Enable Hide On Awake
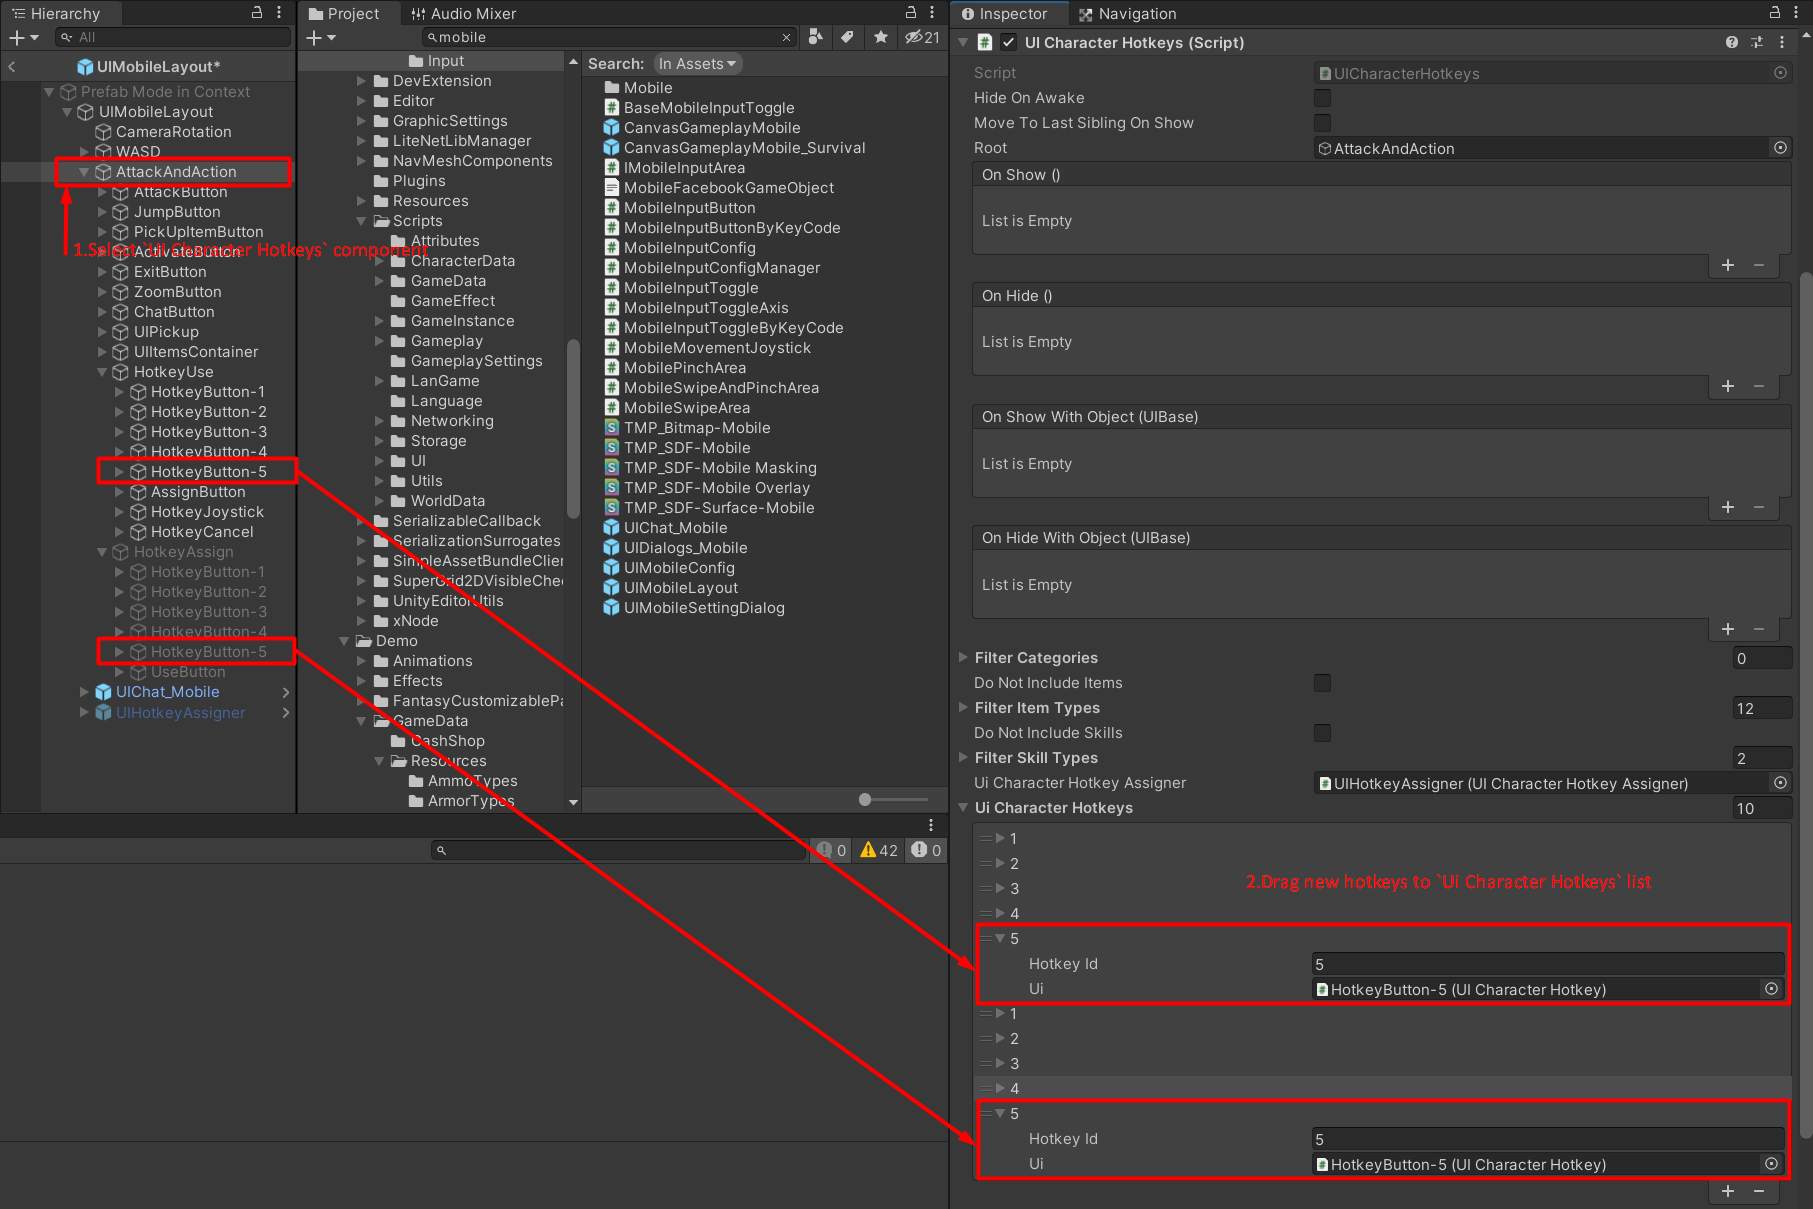Screen dimensions: 1813x1209 tap(1322, 97)
